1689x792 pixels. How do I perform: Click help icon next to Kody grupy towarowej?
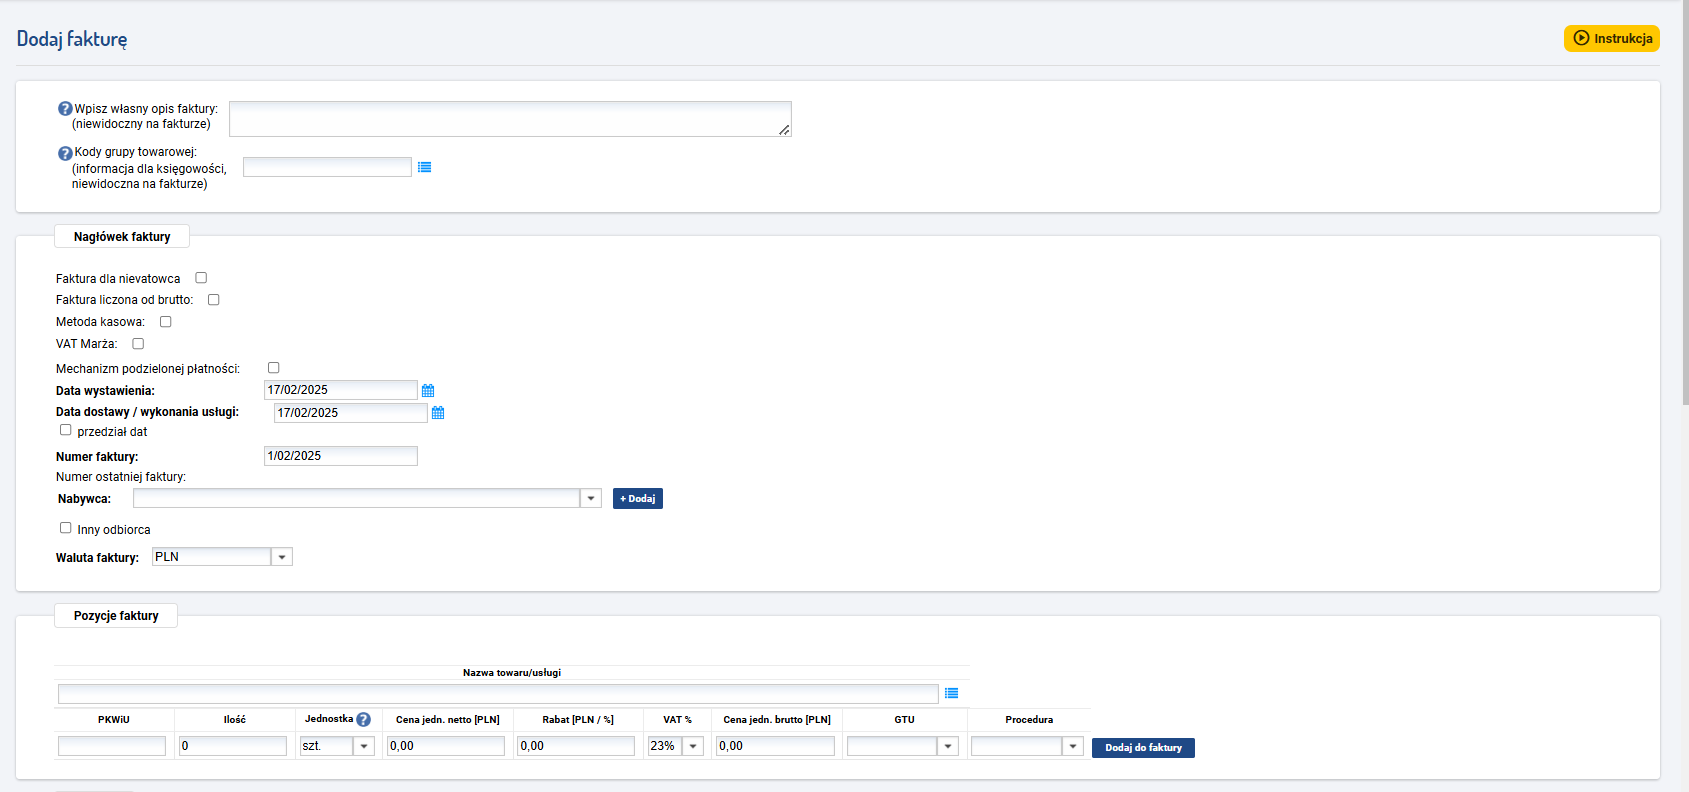coord(65,153)
